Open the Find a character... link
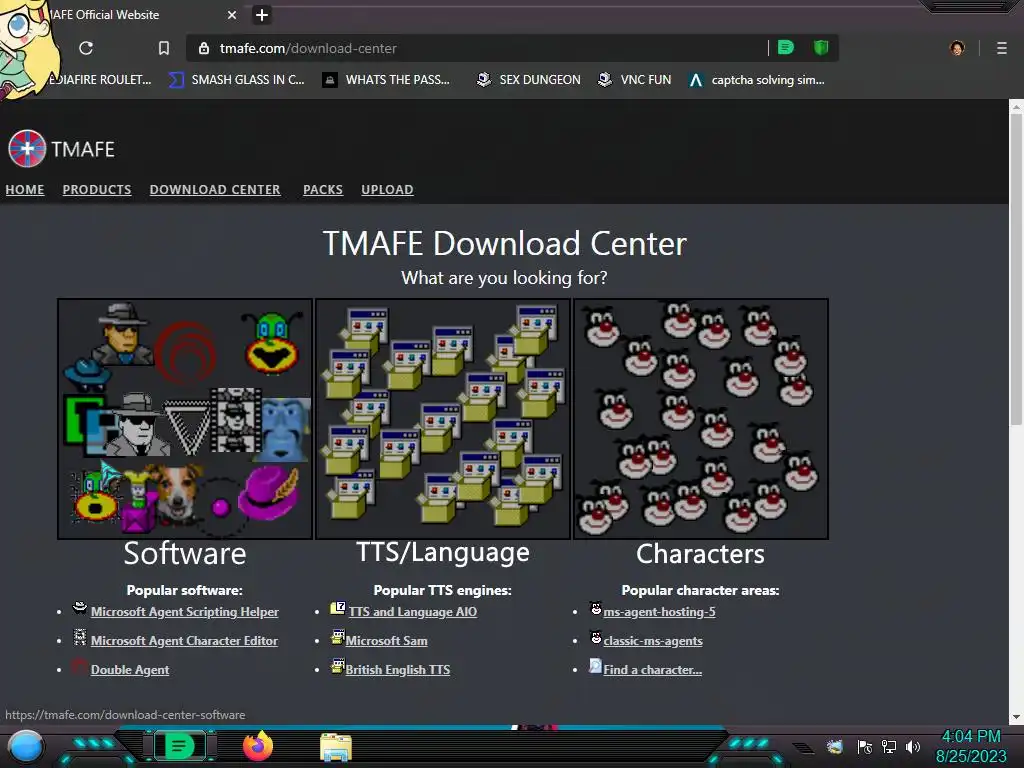Screen dimensions: 1024x768 pos(652,669)
